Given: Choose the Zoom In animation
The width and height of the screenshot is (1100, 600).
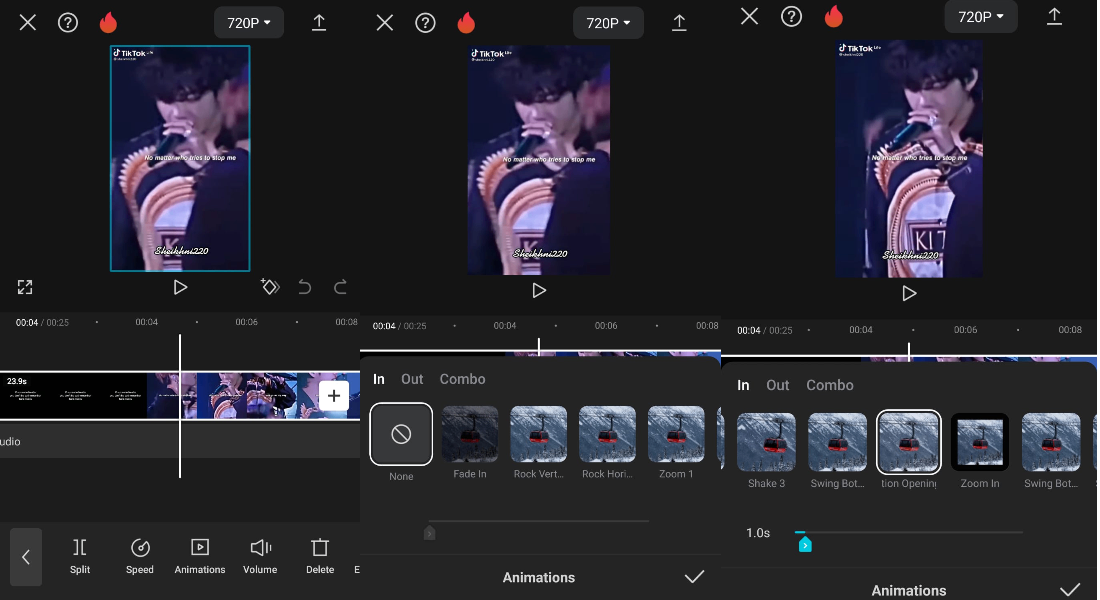Looking at the screenshot, I should (x=980, y=451).
